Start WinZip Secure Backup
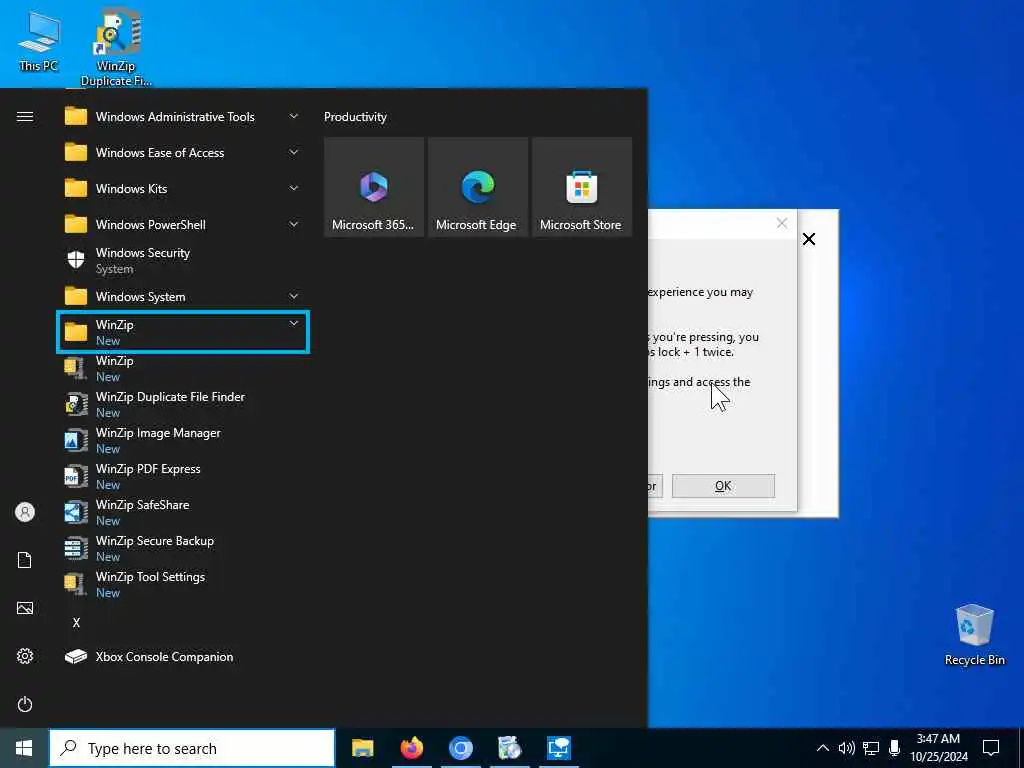This screenshot has height=768, width=1024. click(x=183, y=548)
